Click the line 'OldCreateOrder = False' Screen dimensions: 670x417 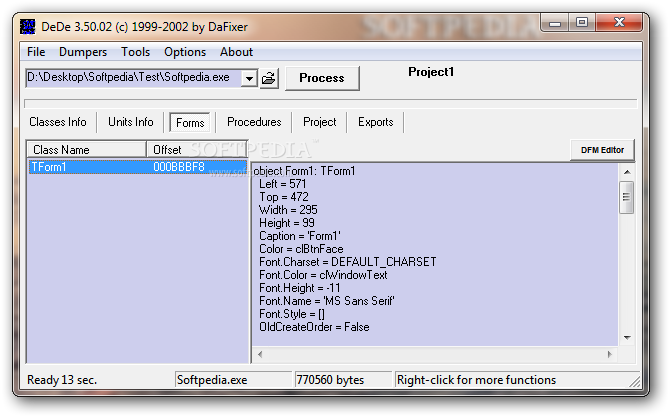tap(314, 327)
